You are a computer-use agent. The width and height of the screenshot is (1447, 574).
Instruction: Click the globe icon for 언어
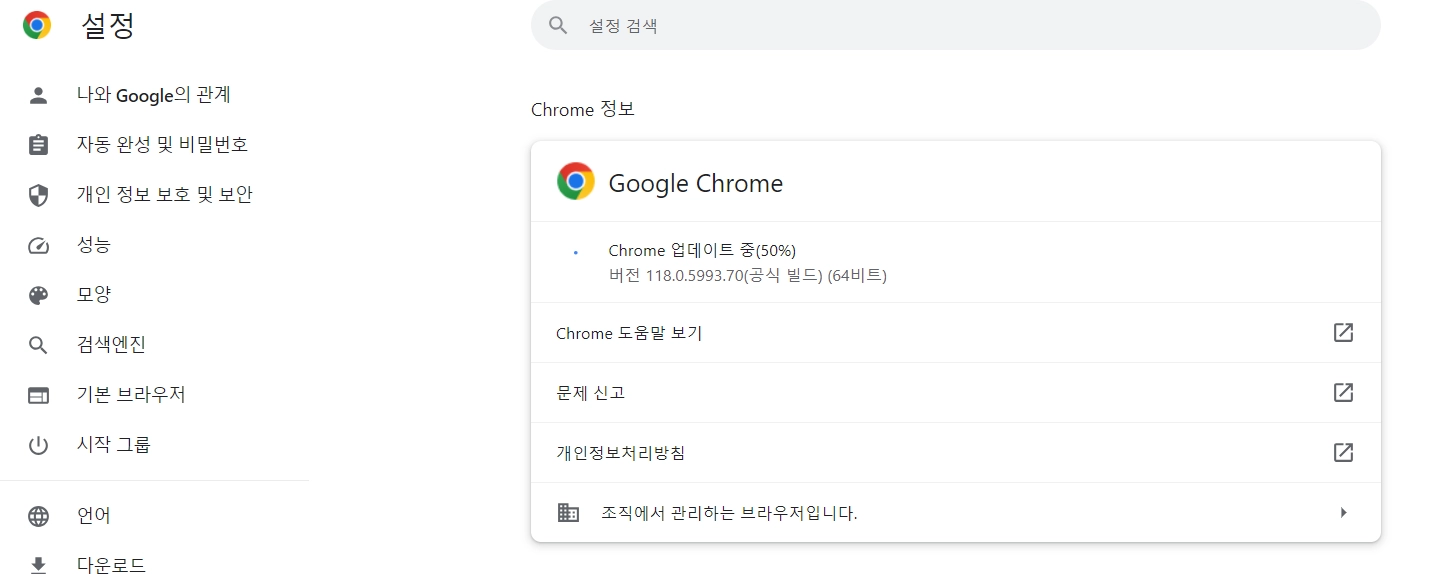[x=38, y=516]
